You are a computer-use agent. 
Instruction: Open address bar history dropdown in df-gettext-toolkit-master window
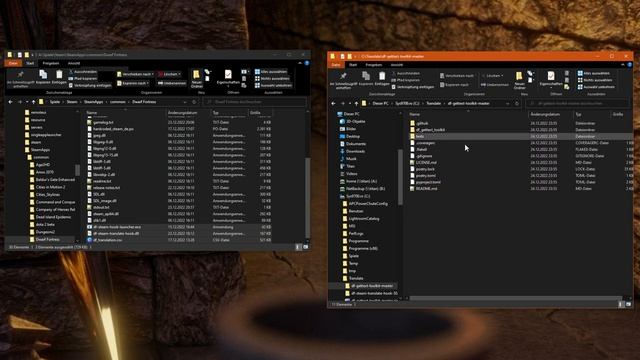[x=508, y=104]
